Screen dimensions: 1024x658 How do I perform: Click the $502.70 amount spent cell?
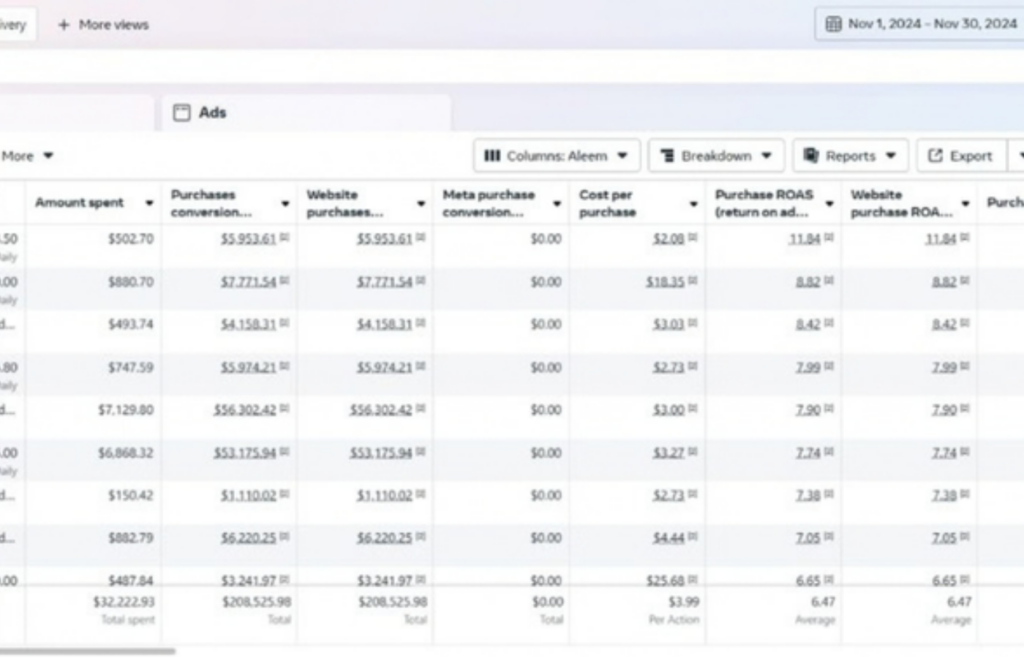tap(131, 239)
